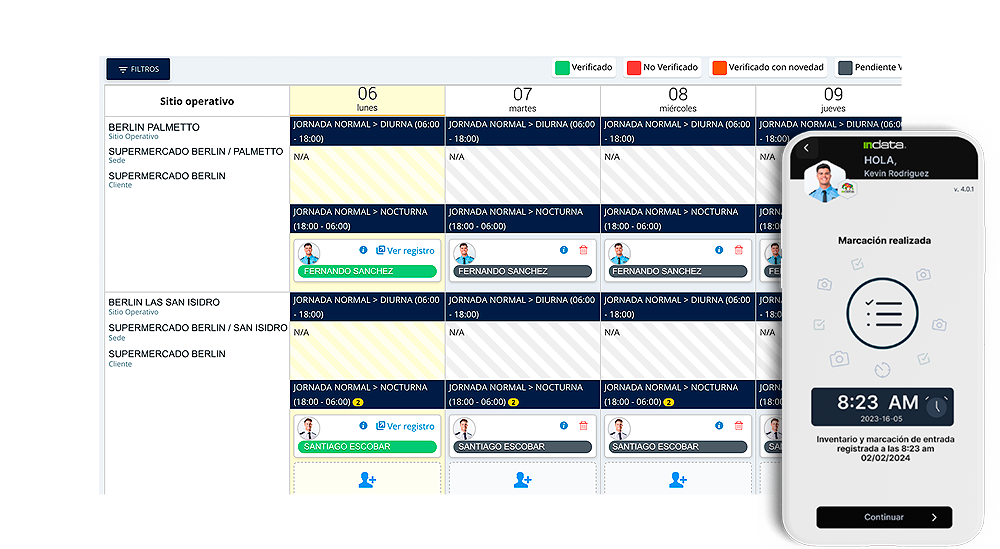The image size is (1000, 549).
Task: Click the add-user icon under Tuesday's Santiago Escobar card
Action: pos(522,480)
